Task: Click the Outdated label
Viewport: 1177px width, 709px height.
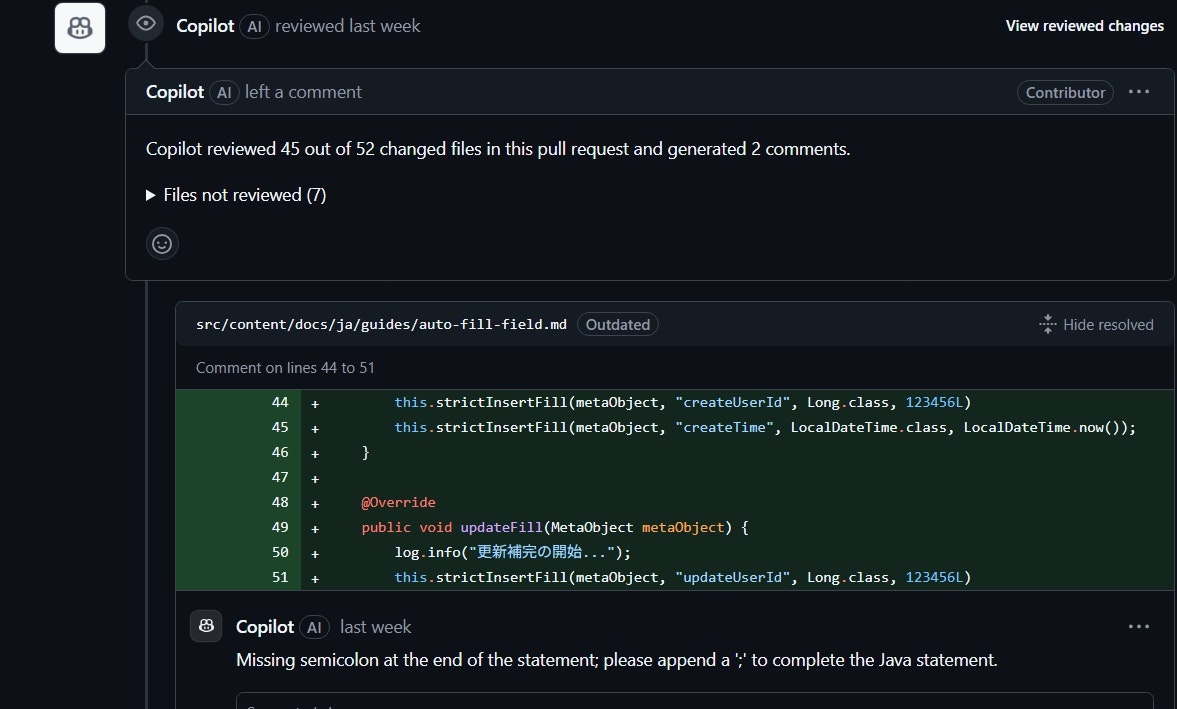Action: coord(618,324)
